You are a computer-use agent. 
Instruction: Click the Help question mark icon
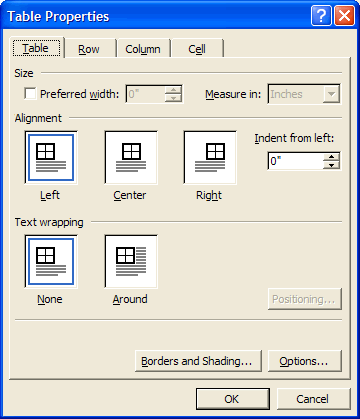click(321, 16)
